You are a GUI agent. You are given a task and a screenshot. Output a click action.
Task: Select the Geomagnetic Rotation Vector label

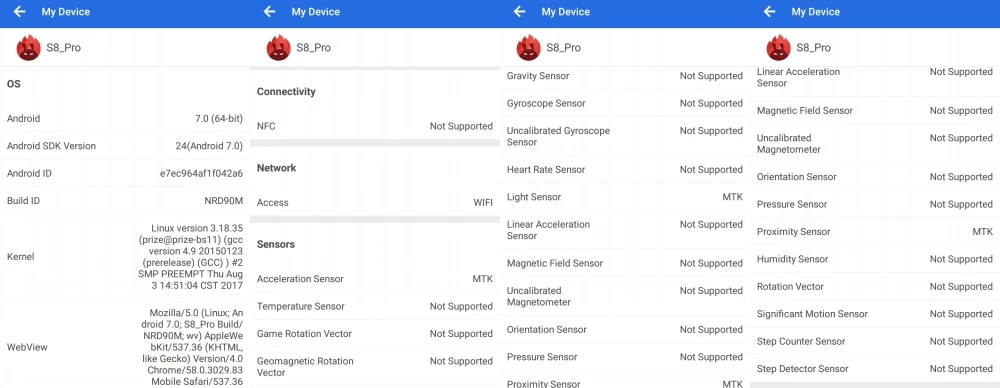pos(305,366)
